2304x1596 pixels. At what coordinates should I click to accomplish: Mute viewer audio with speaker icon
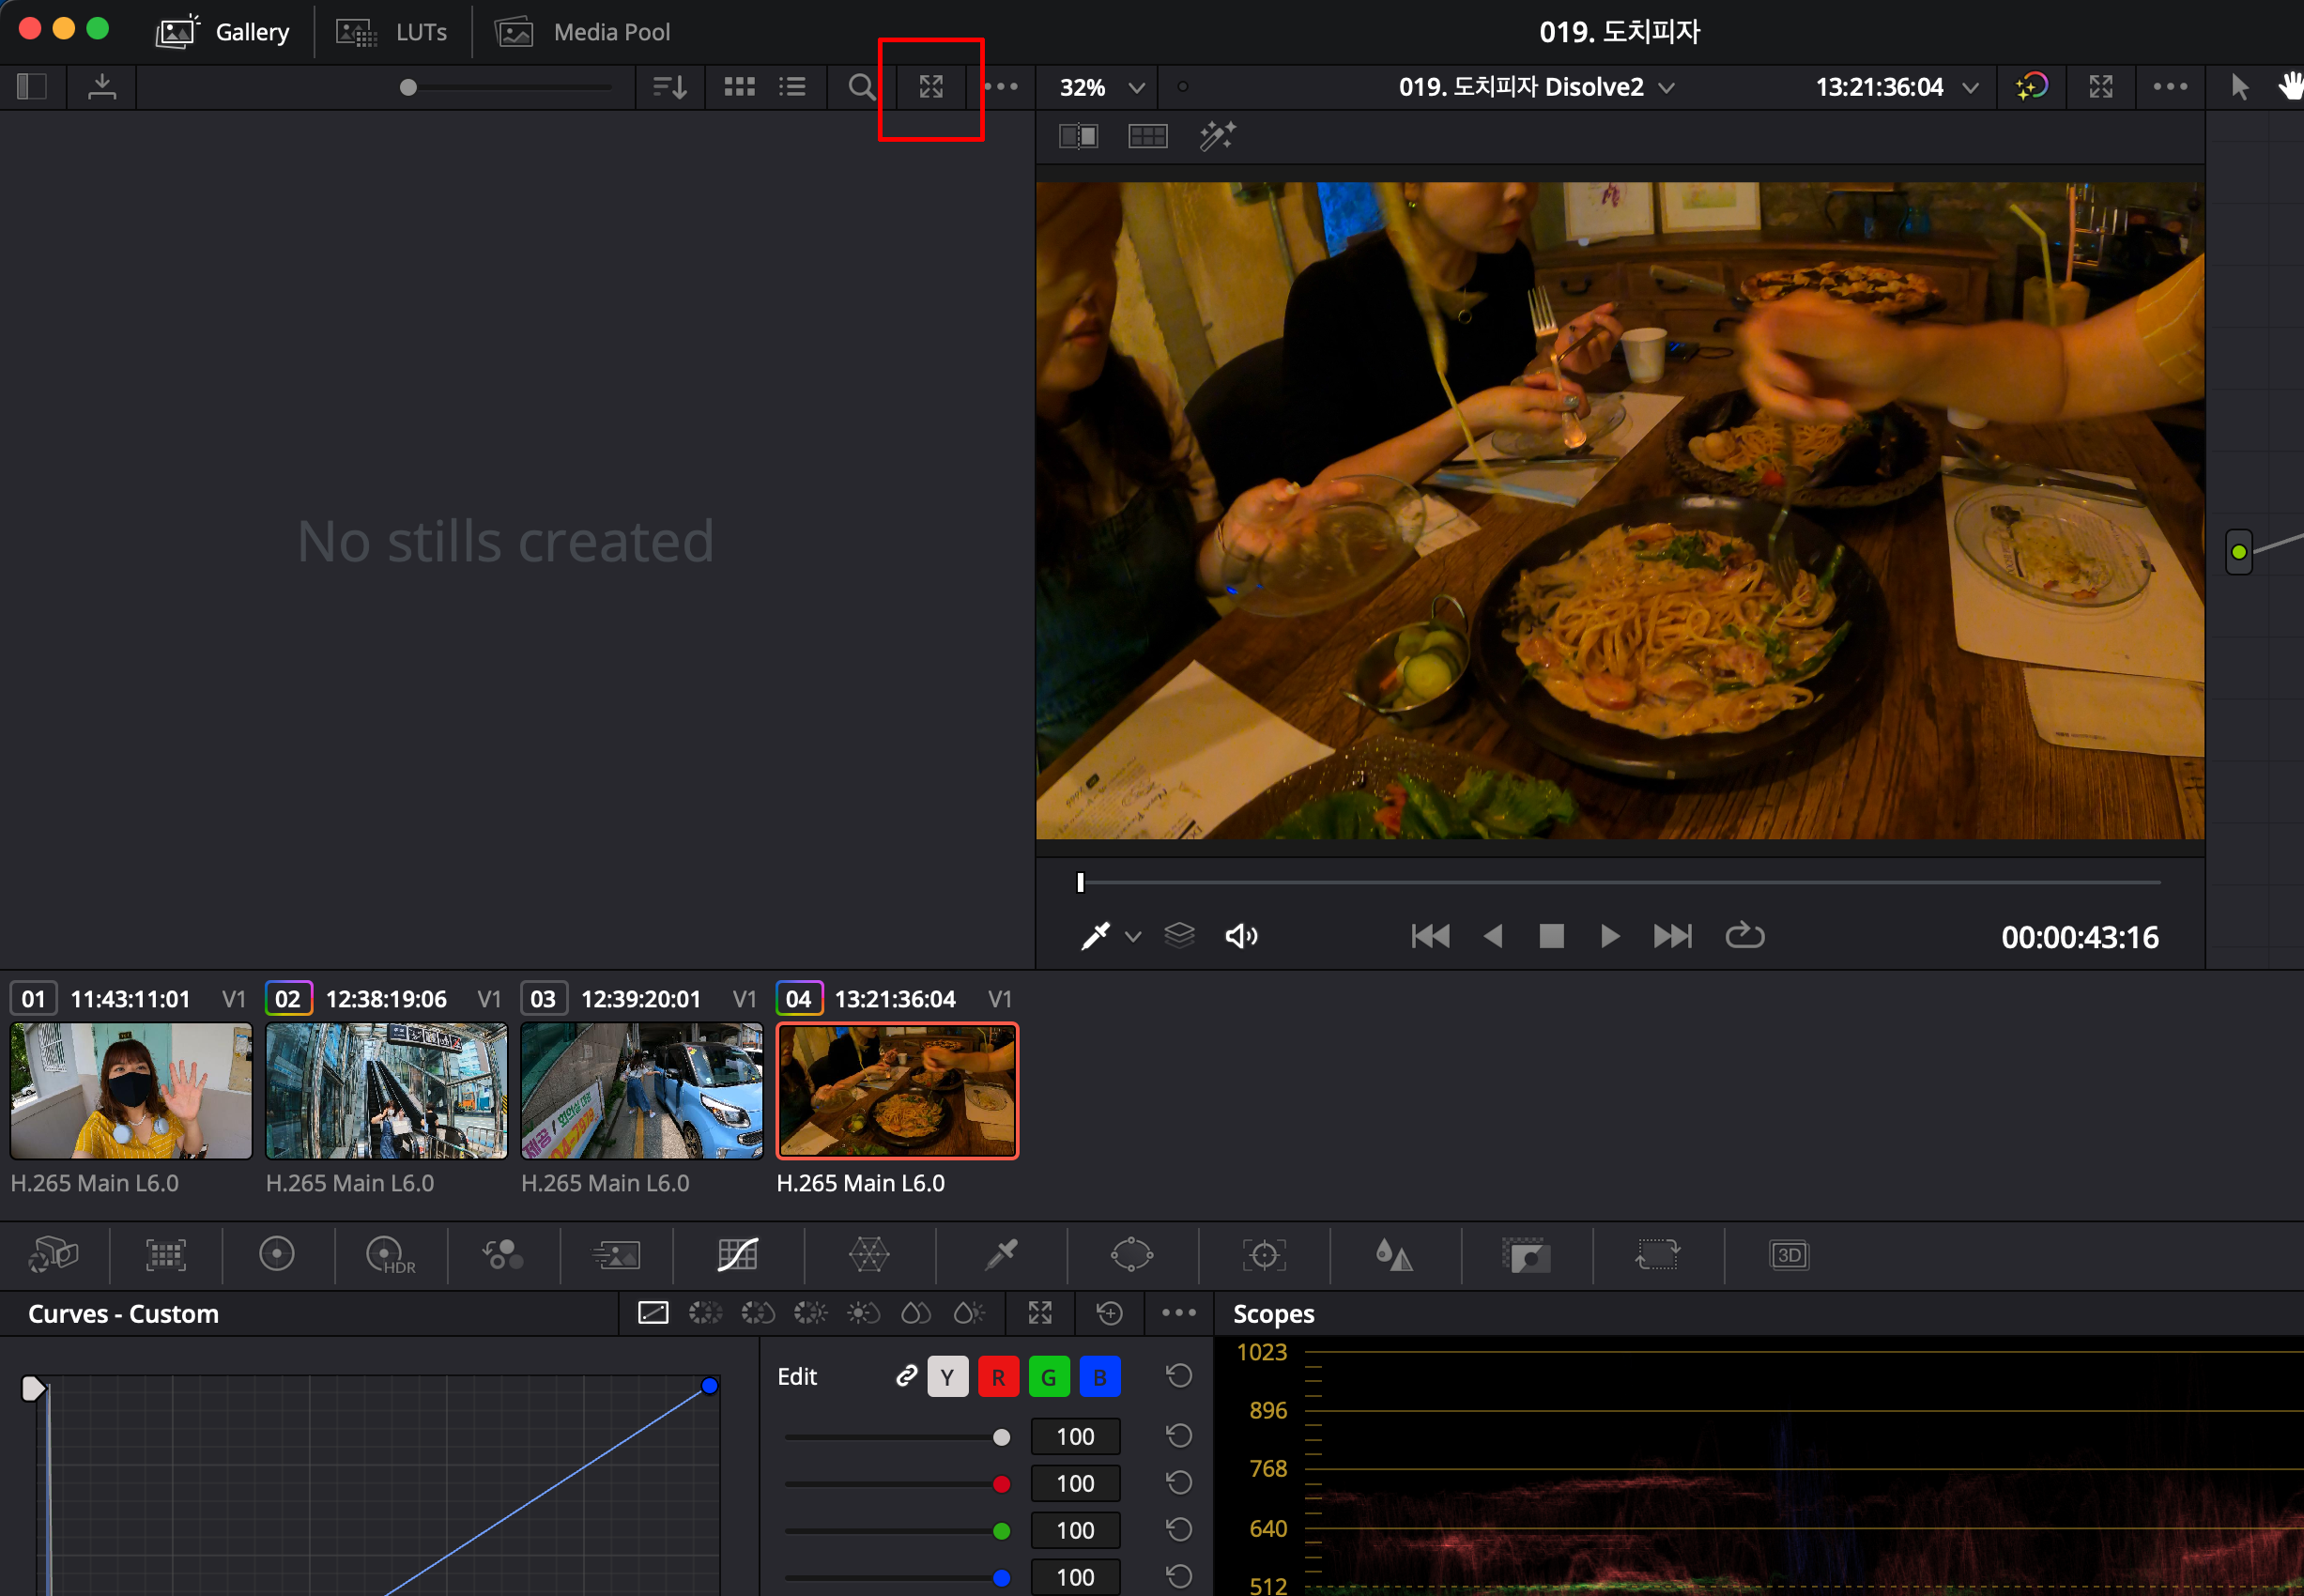coord(1240,936)
